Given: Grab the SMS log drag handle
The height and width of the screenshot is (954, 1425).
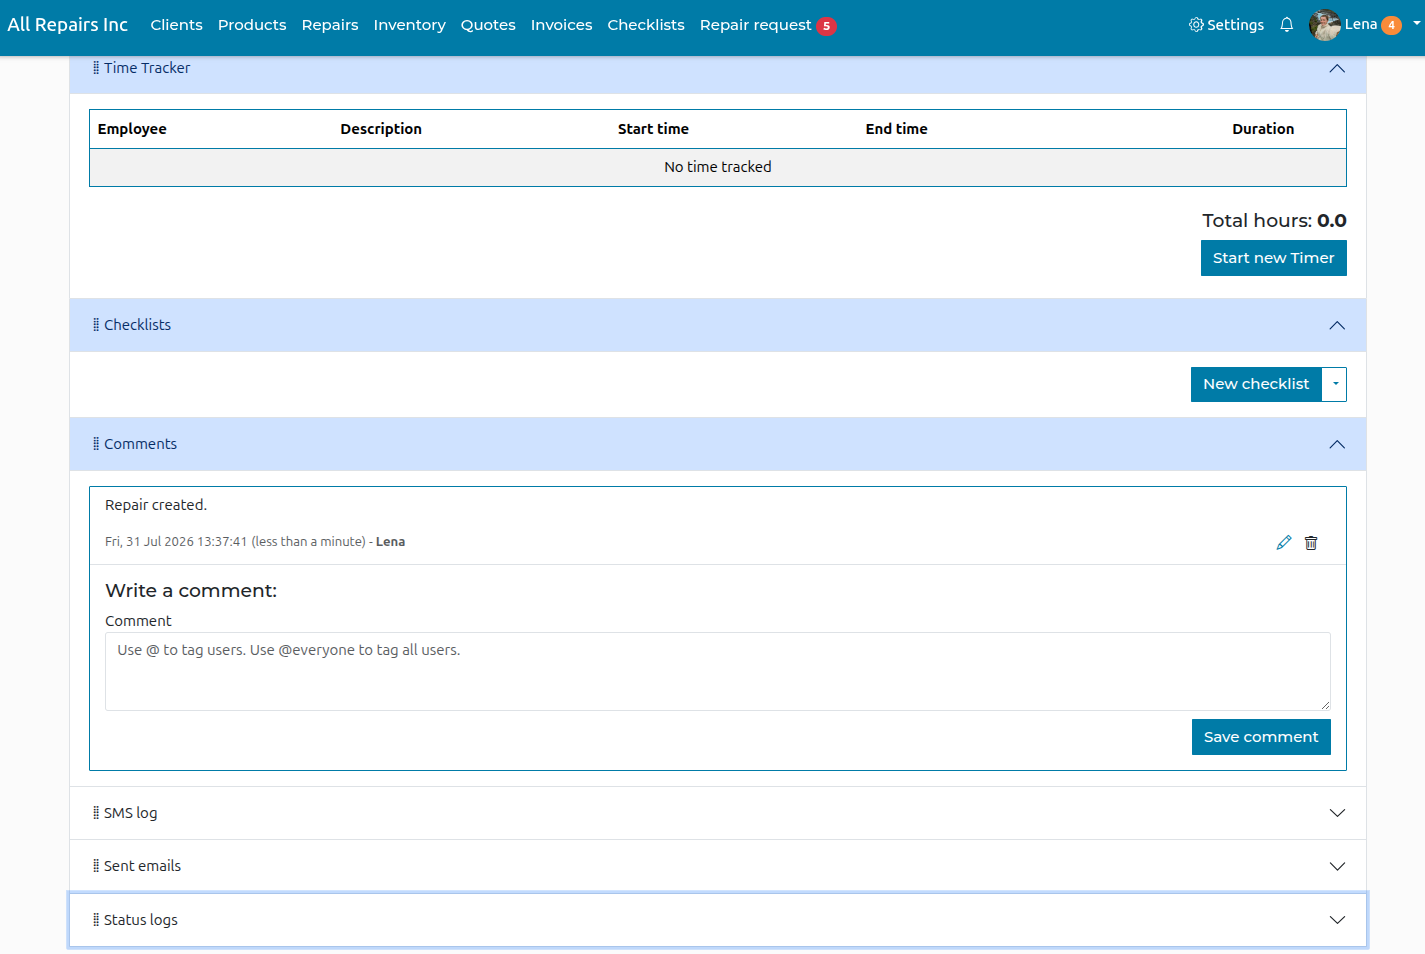Looking at the screenshot, I should [96, 813].
